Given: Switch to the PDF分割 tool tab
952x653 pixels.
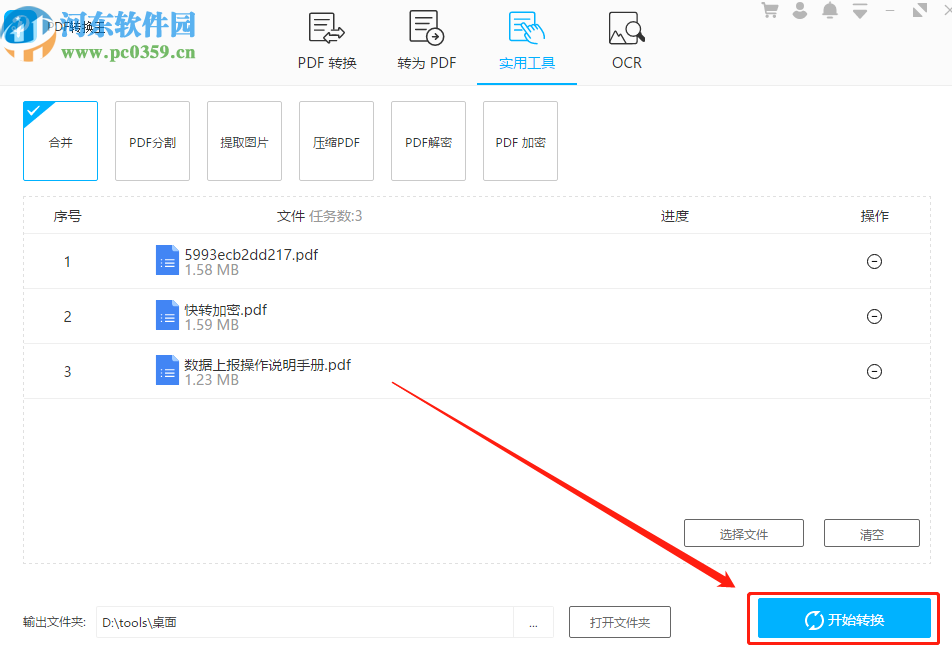Looking at the screenshot, I should click(152, 141).
